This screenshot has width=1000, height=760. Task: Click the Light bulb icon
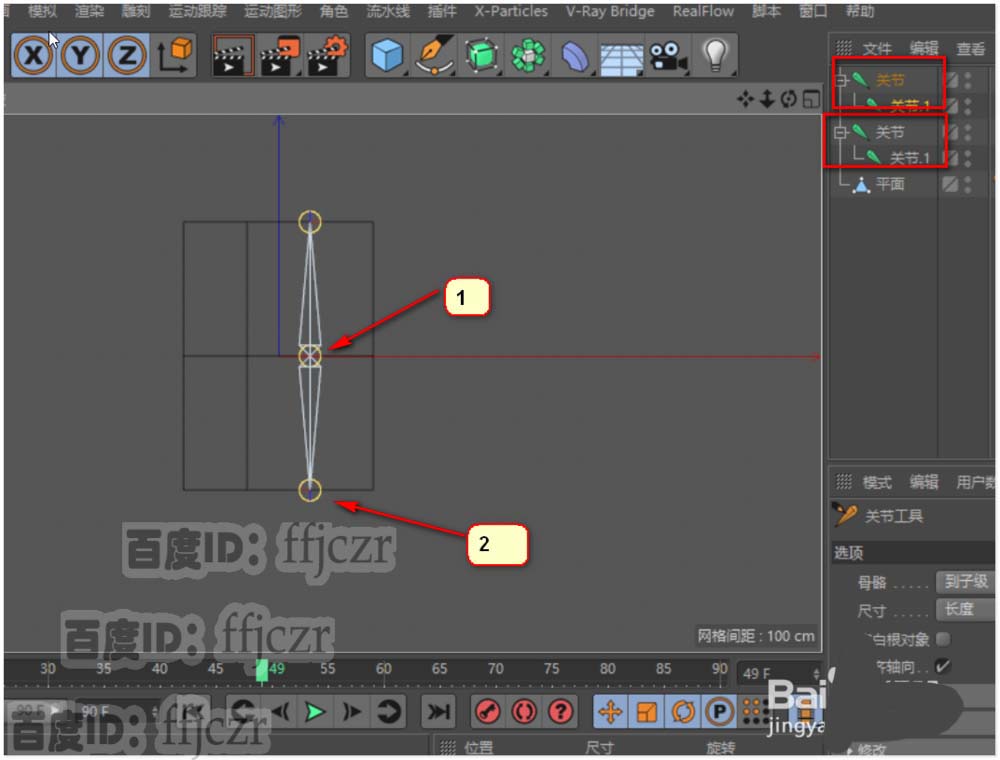tap(715, 55)
